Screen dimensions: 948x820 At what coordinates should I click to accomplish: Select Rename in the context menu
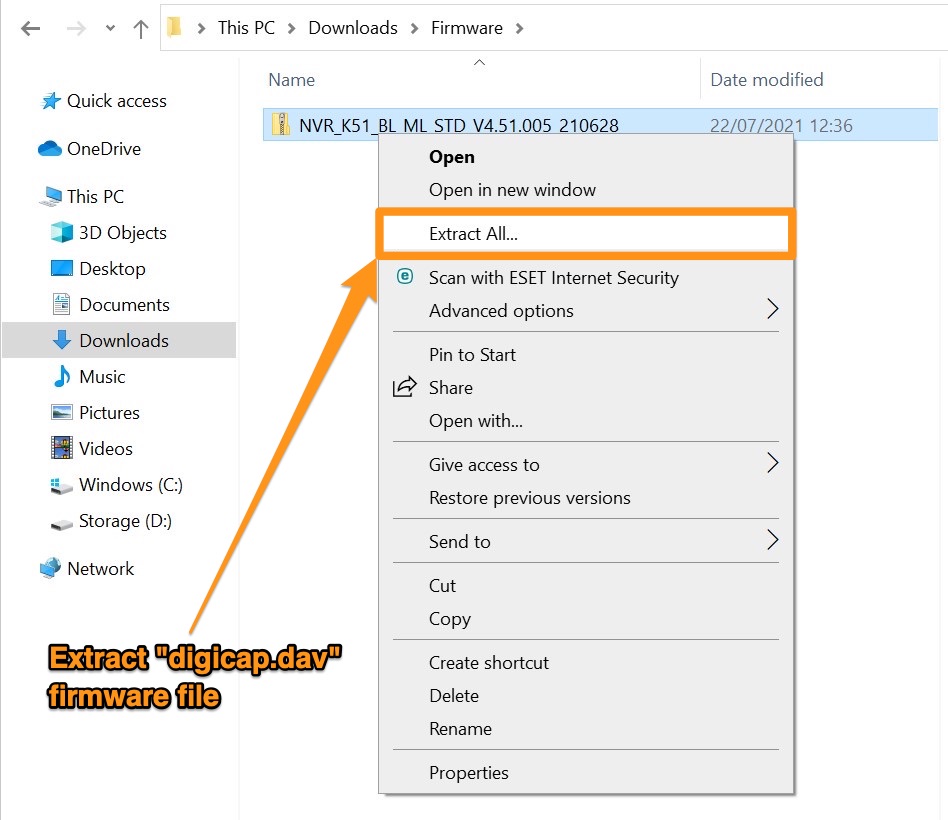coord(459,728)
